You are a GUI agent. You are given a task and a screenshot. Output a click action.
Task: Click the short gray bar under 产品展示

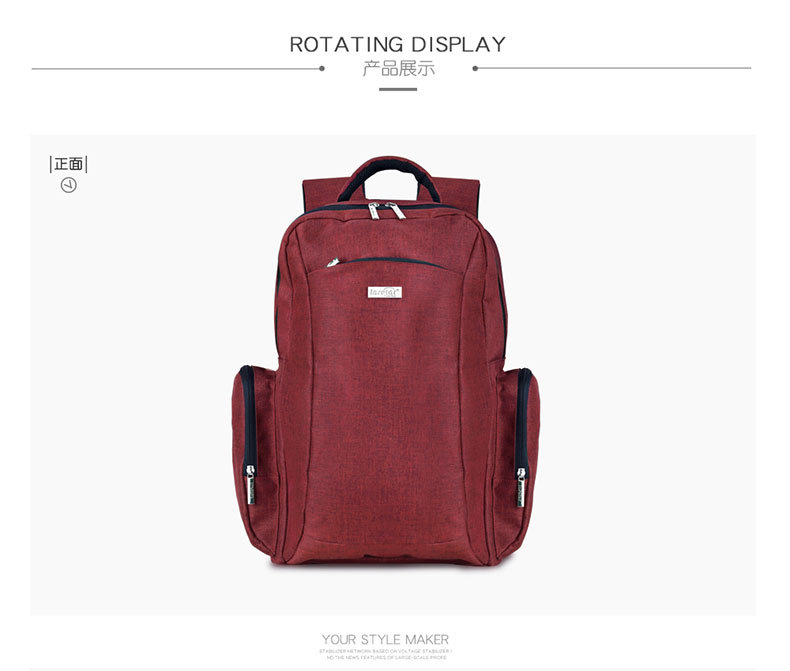[x=398, y=89]
